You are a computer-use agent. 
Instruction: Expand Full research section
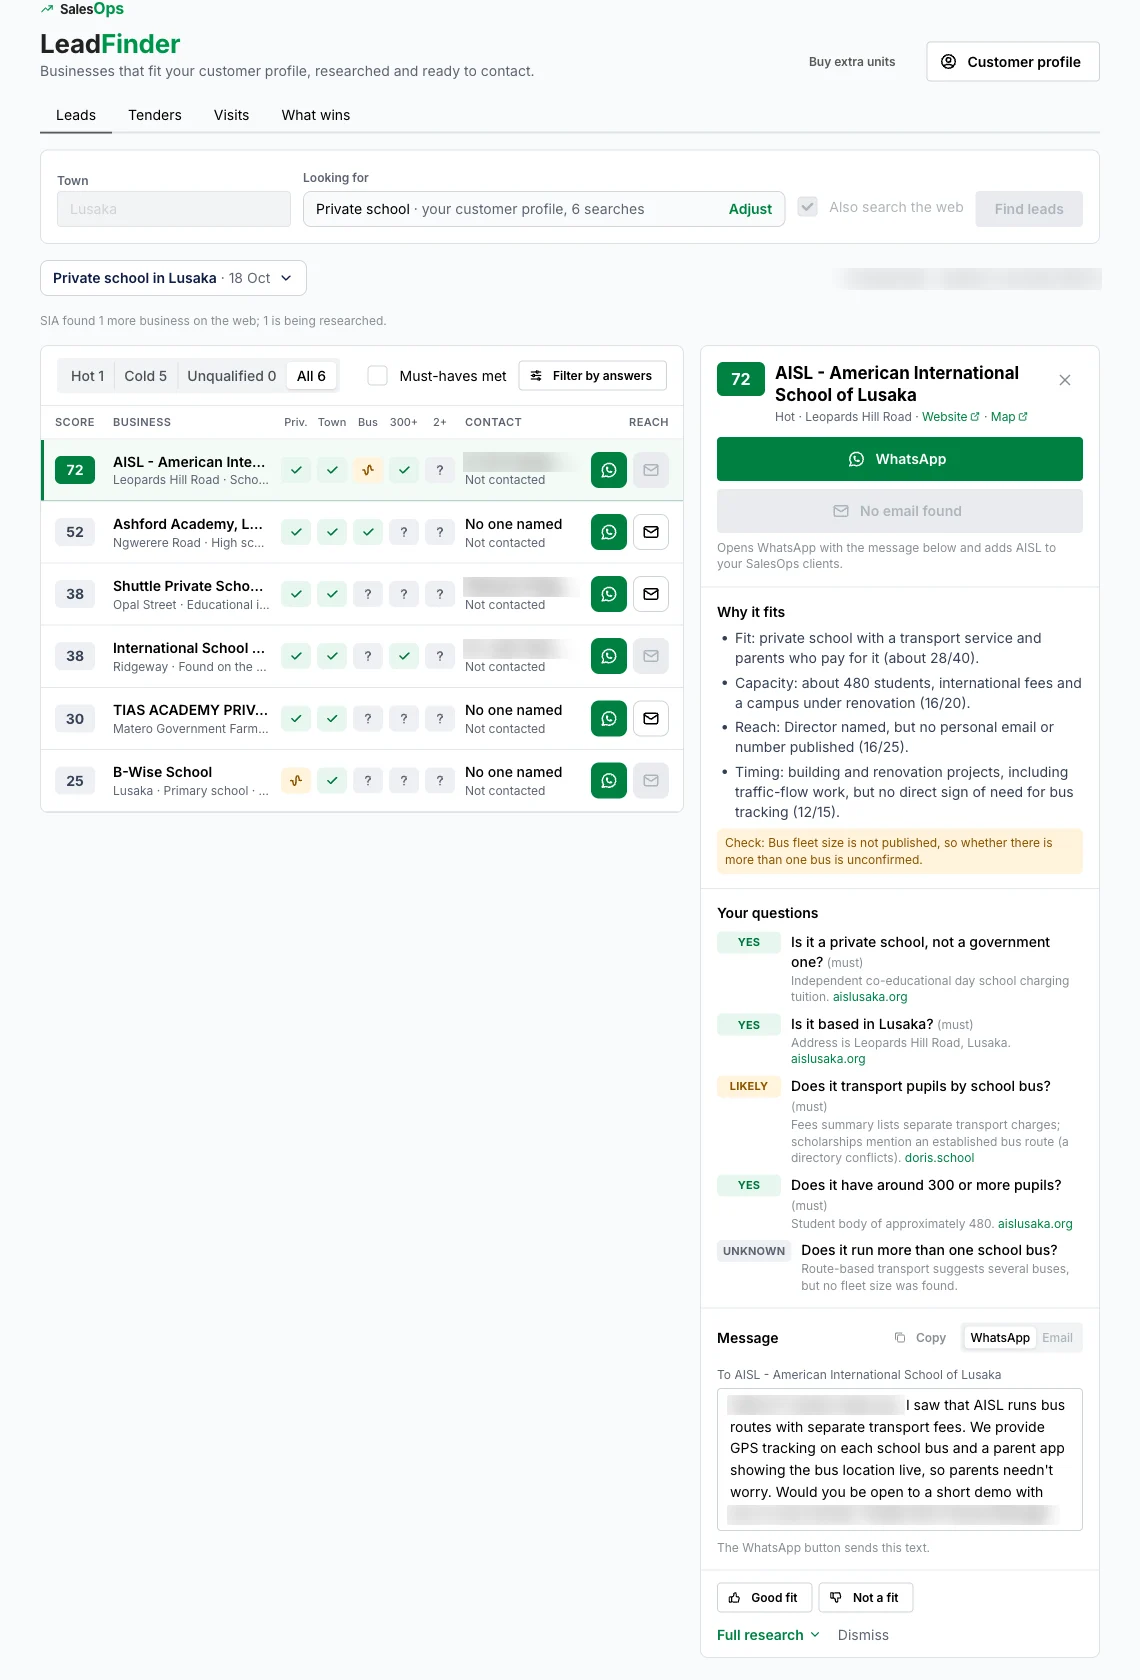pyautogui.click(x=768, y=1635)
